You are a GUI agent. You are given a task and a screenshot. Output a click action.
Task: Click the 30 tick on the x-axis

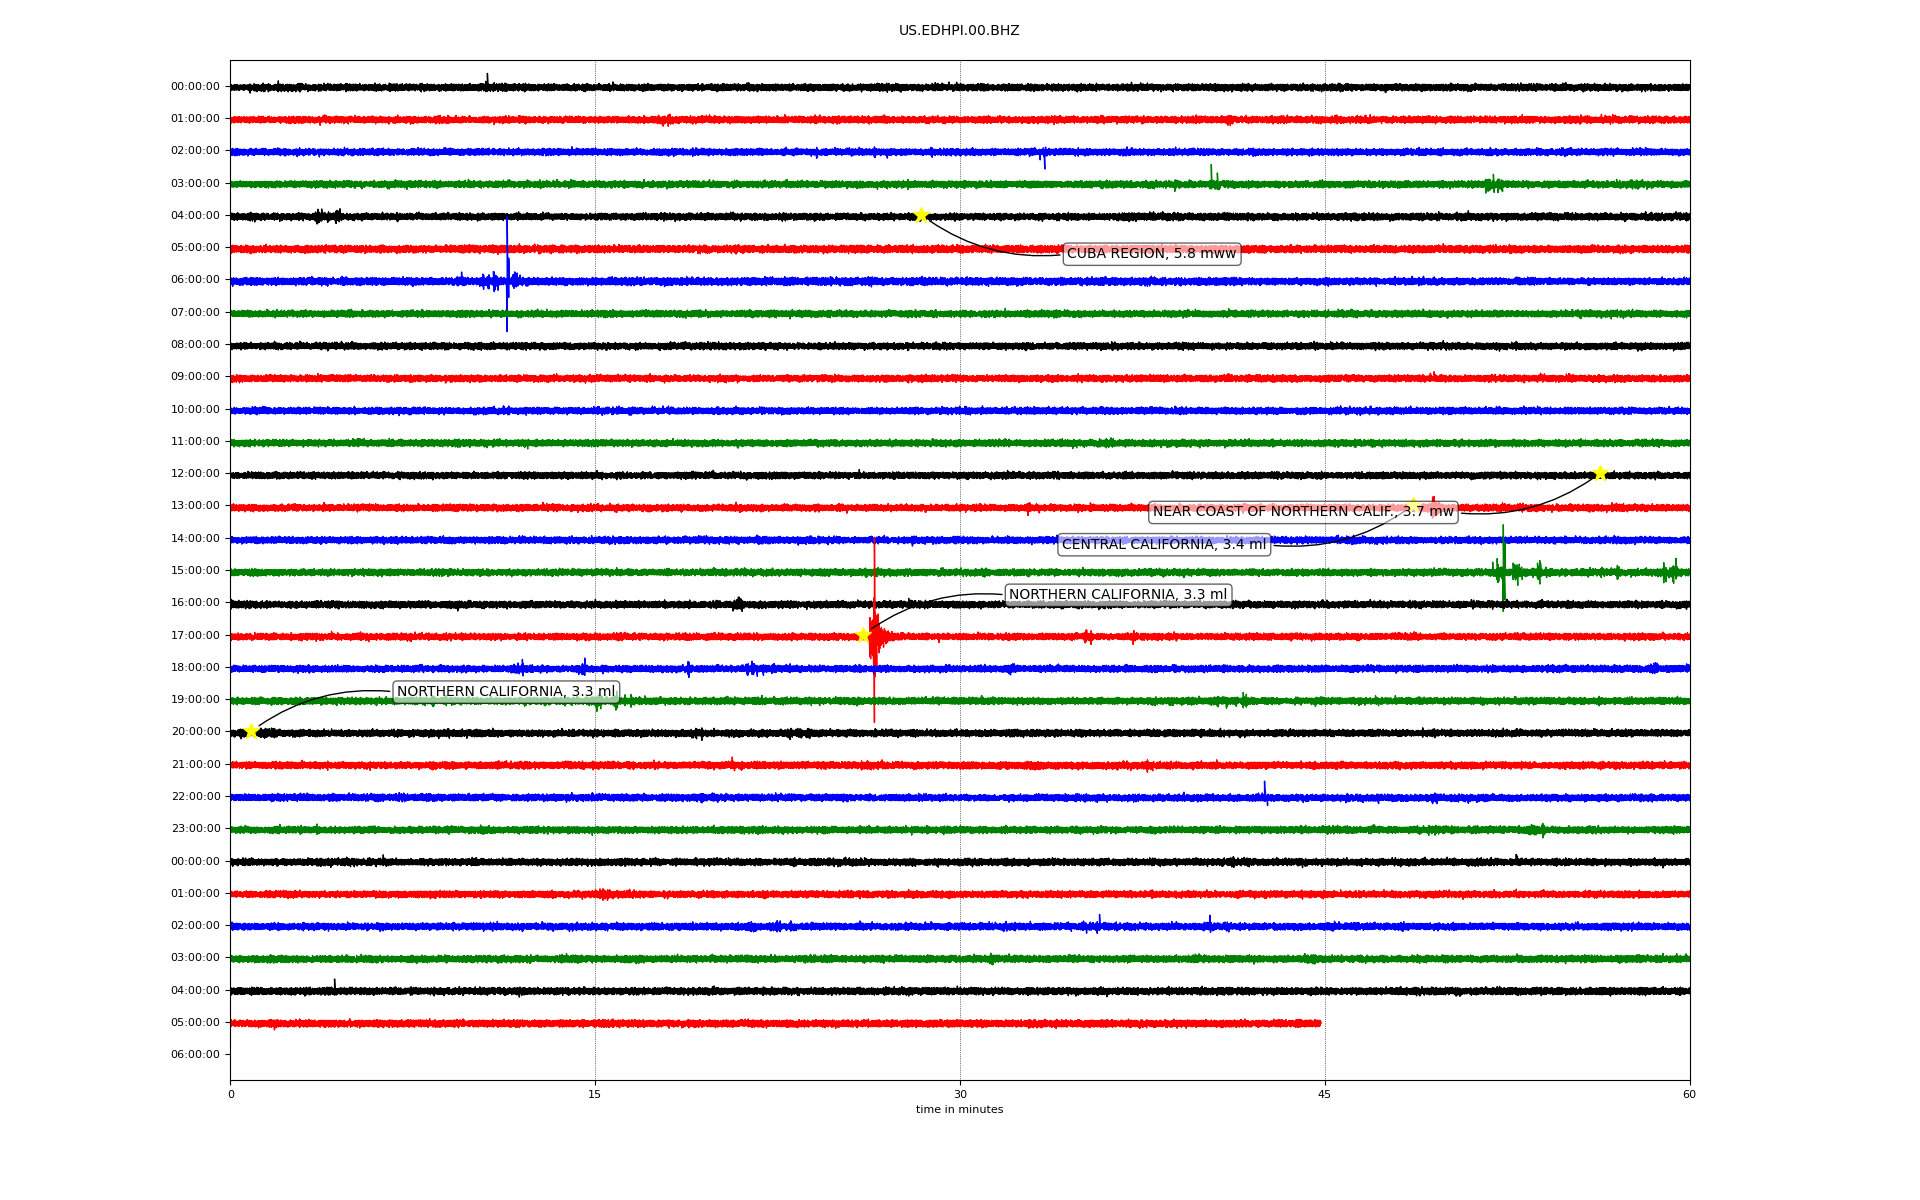point(960,1094)
